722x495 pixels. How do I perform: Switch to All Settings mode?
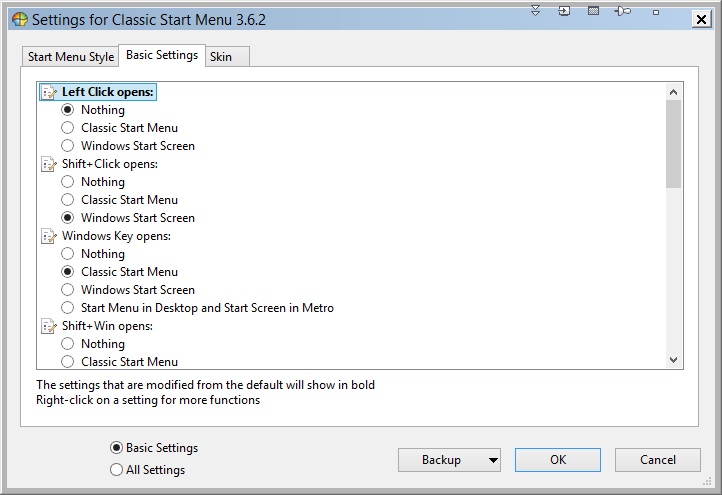pyautogui.click(x=116, y=470)
